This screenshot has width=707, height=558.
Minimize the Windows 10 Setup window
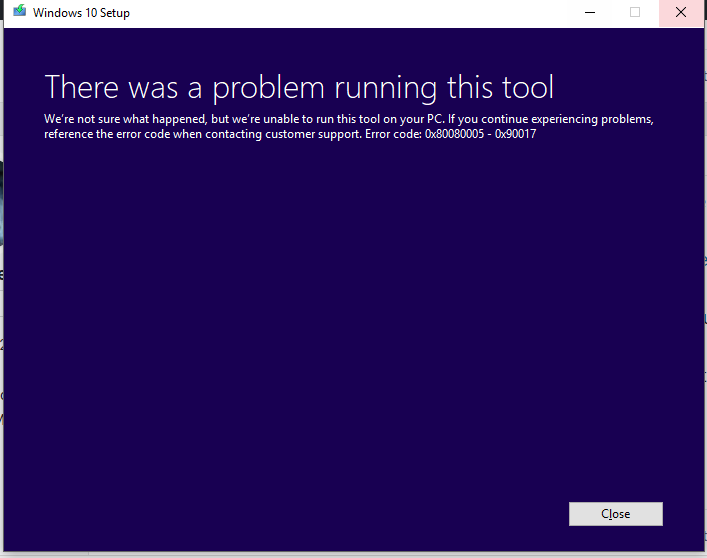(x=590, y=13)
